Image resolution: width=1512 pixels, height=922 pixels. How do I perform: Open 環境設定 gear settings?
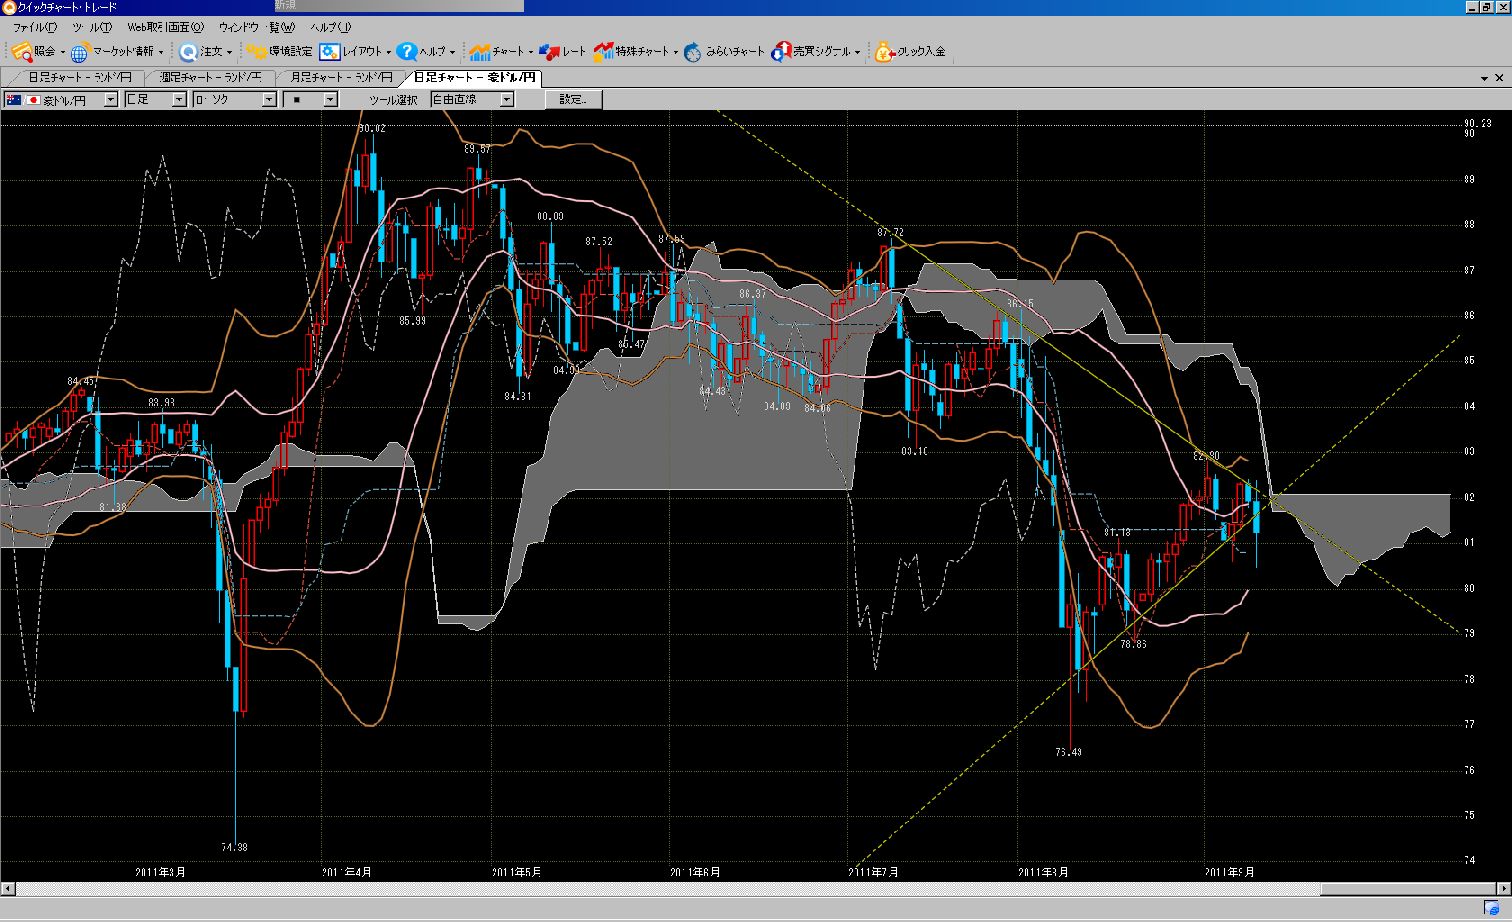pos(257,51)
